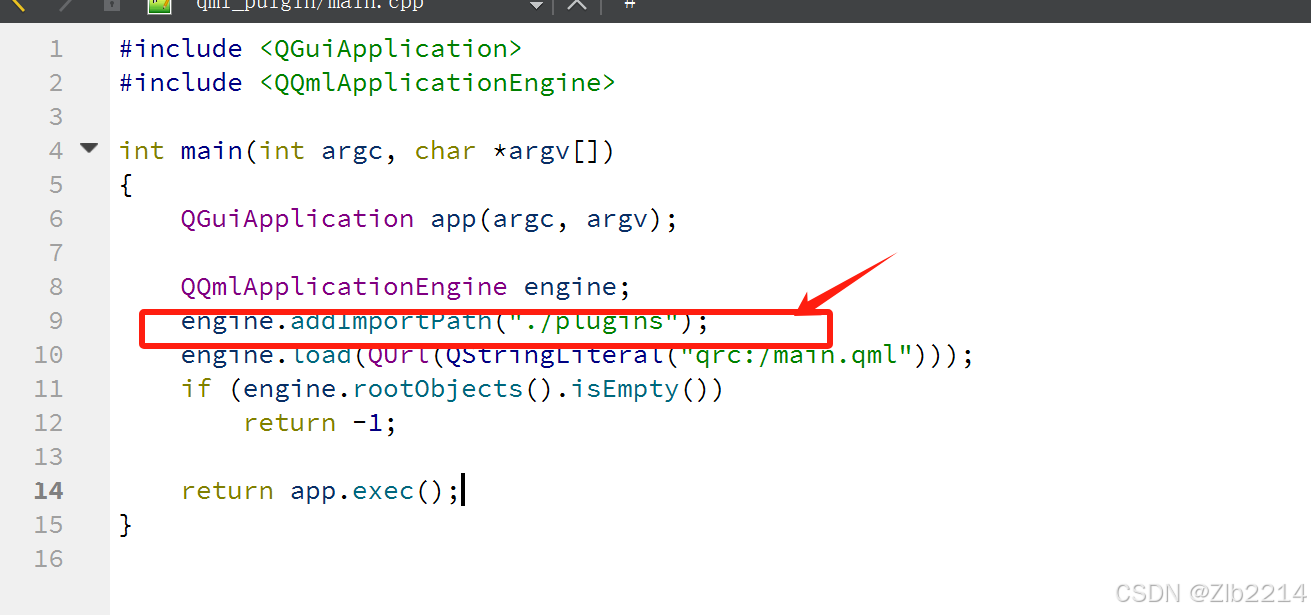Image resolution: width=1311 pixels, height=615 pixels.
Task: Click the green C++ file icon beside the filename
Action: (160, 7)
